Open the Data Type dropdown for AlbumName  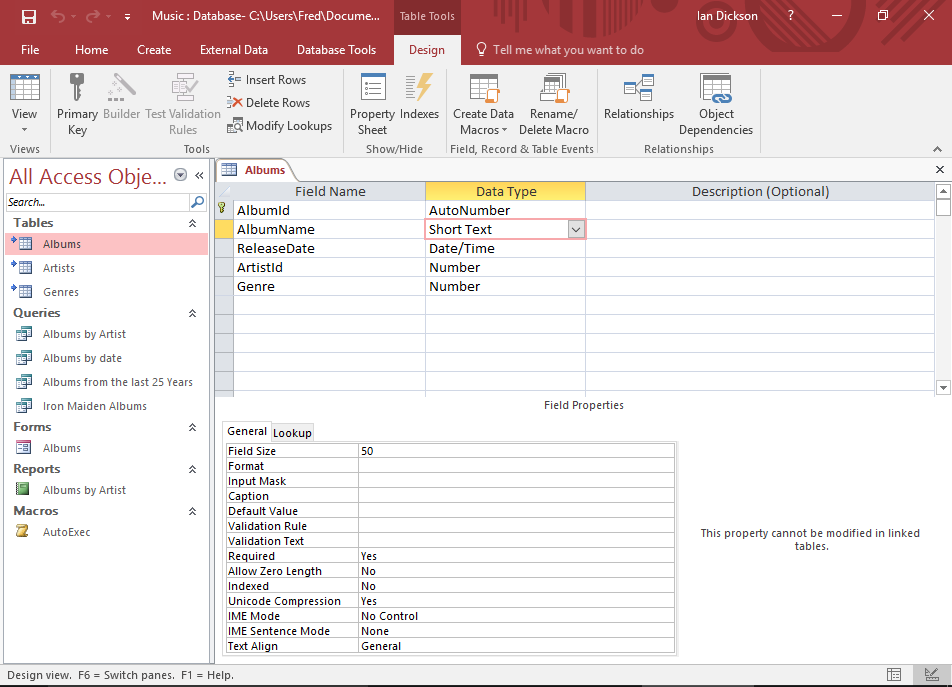[x=576, y=229]
